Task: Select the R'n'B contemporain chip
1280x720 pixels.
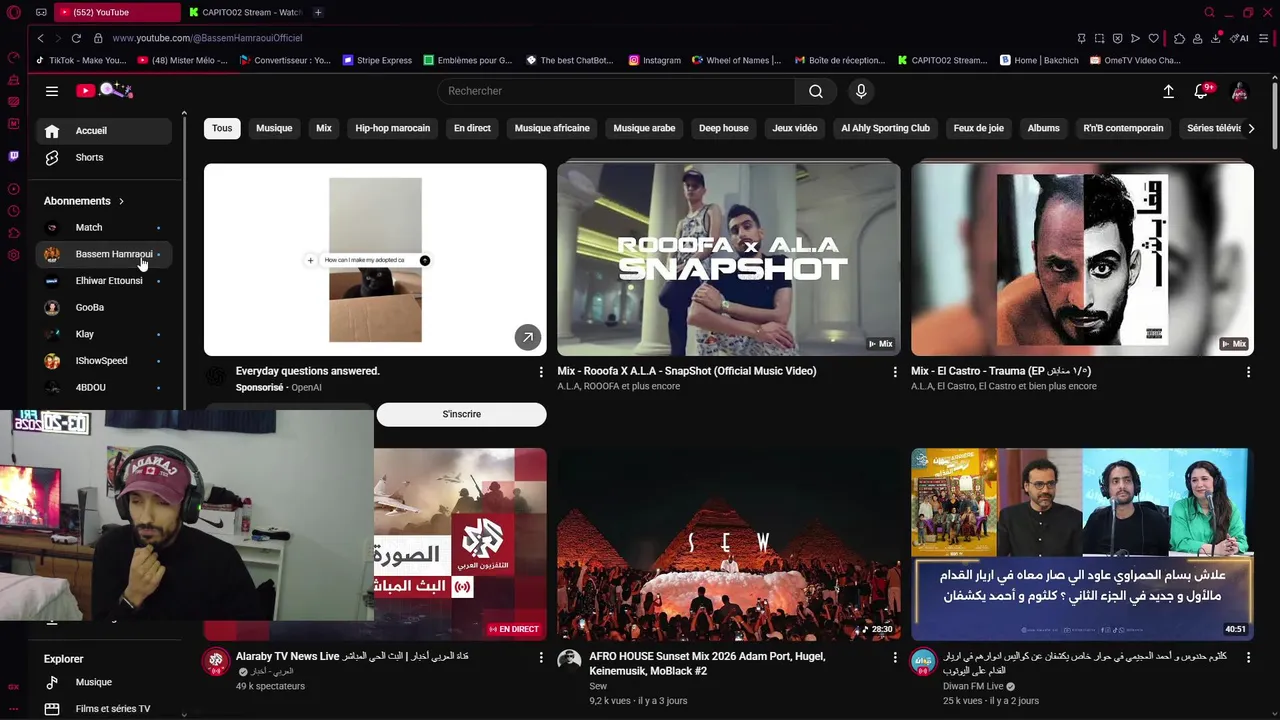Action: pos(1123,128)
